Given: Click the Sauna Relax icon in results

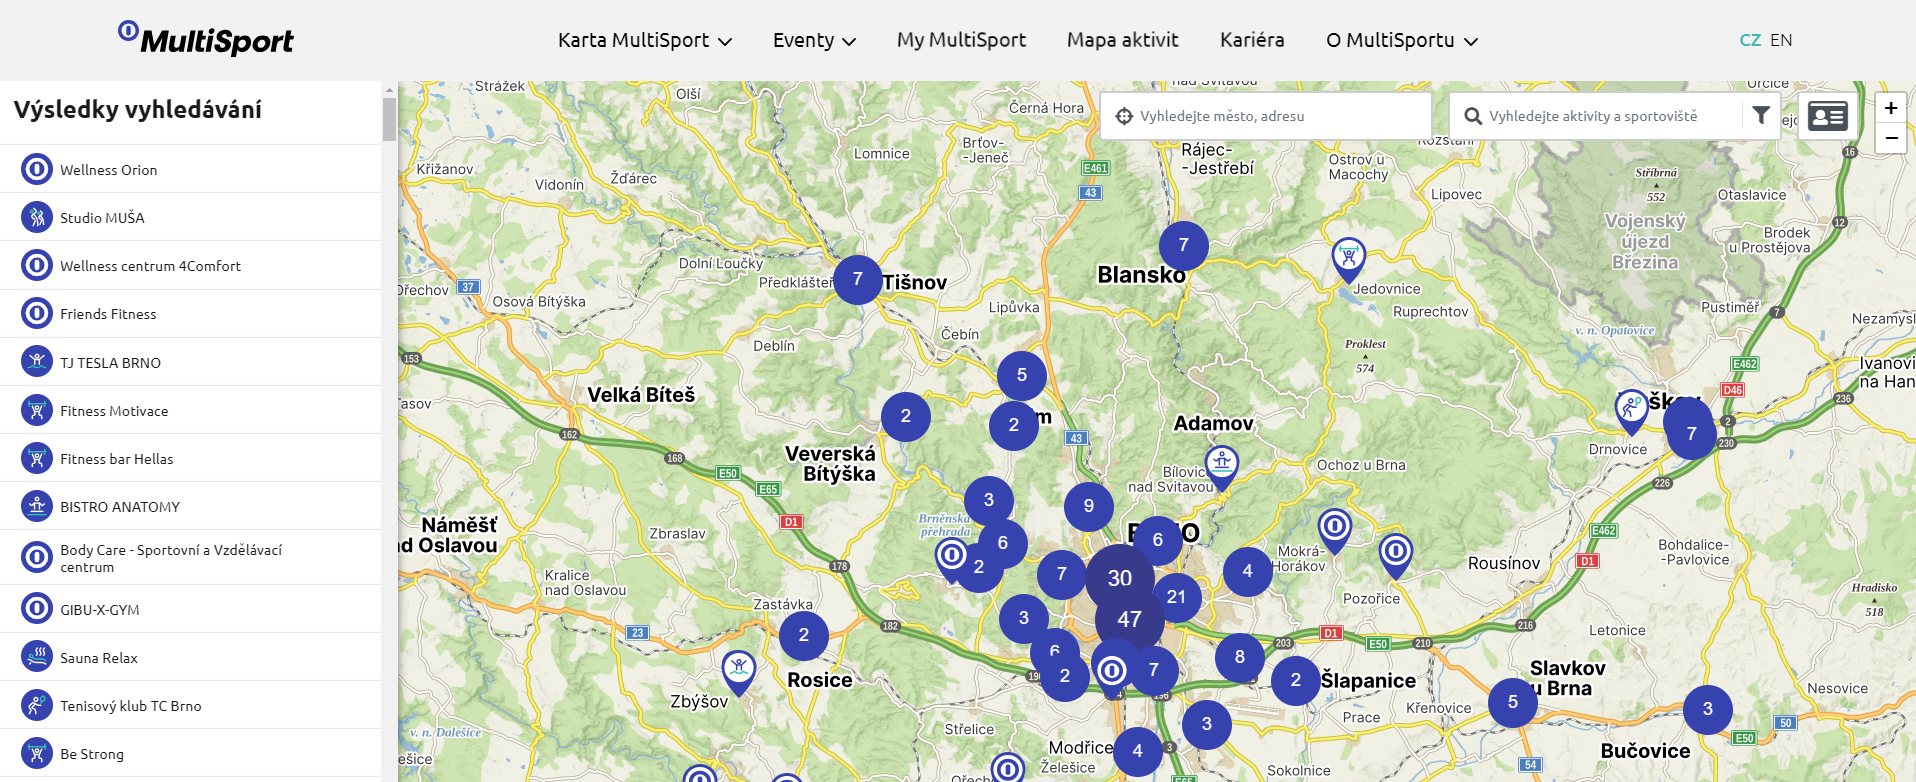Looking at the screenshot, I should (37, 657).
